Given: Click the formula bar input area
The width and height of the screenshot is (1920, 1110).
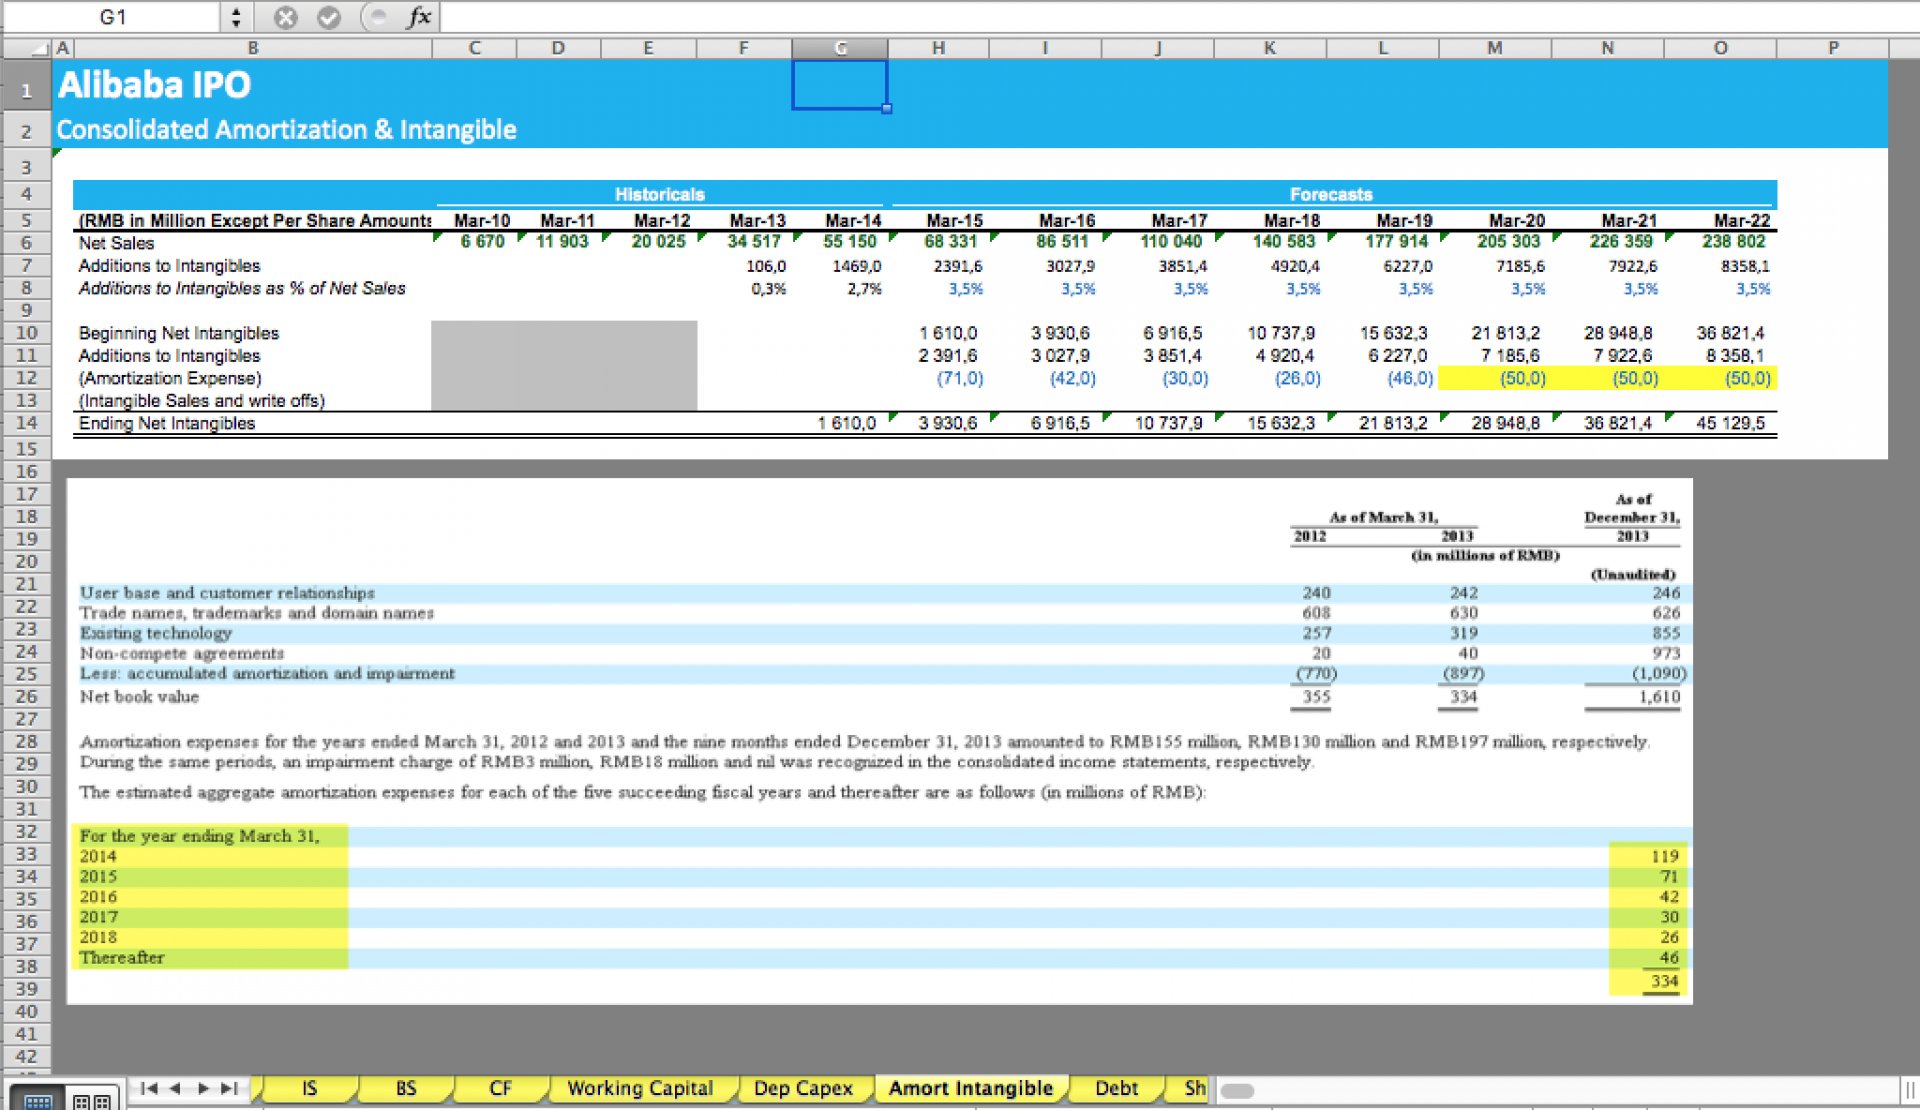Looking at the screenshot, I should coord(1178,17).
